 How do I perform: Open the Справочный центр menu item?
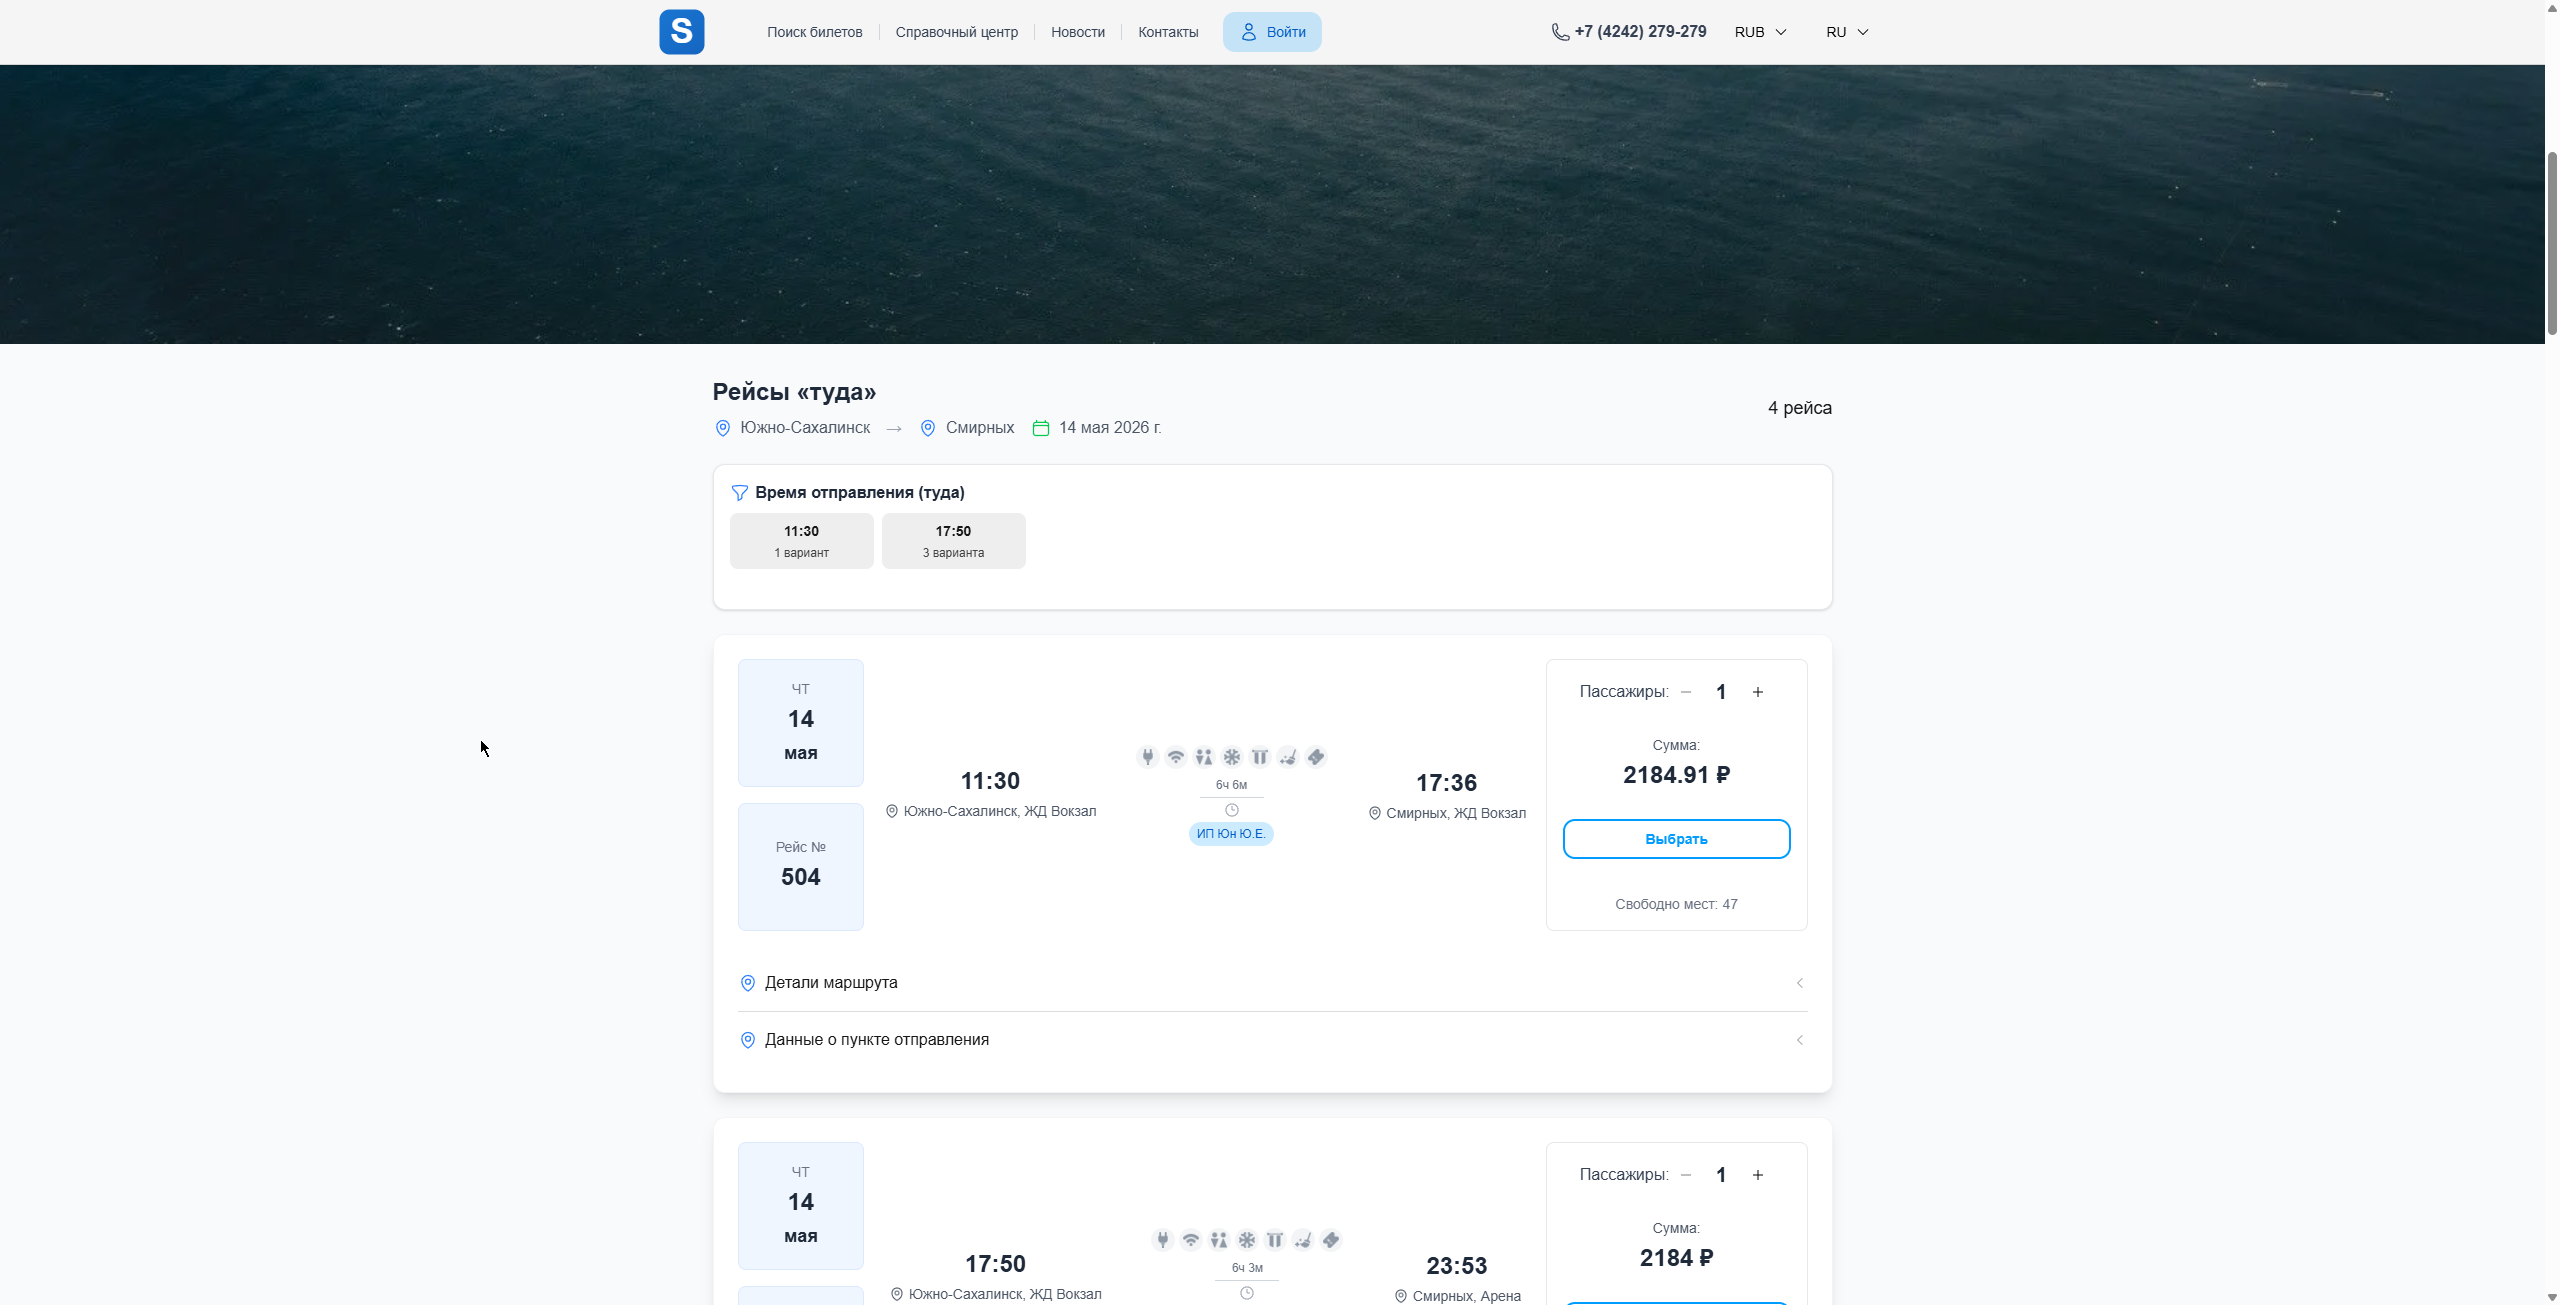click(956, 32)
